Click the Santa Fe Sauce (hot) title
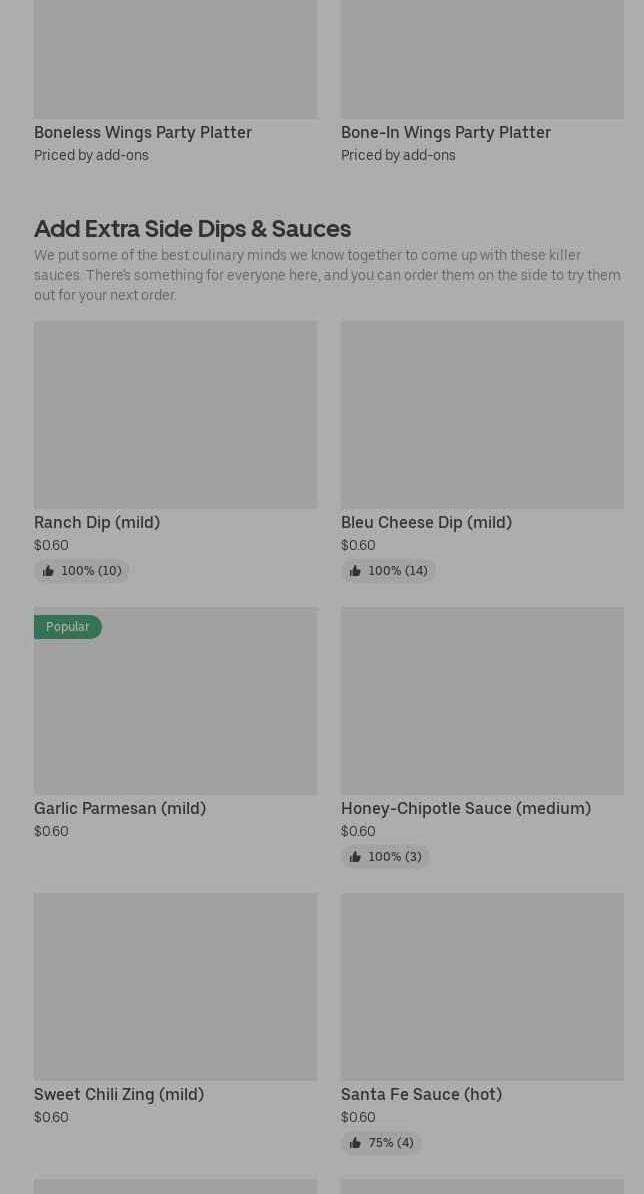Viewport: 644px width, 1194px height. [421, 1094]
